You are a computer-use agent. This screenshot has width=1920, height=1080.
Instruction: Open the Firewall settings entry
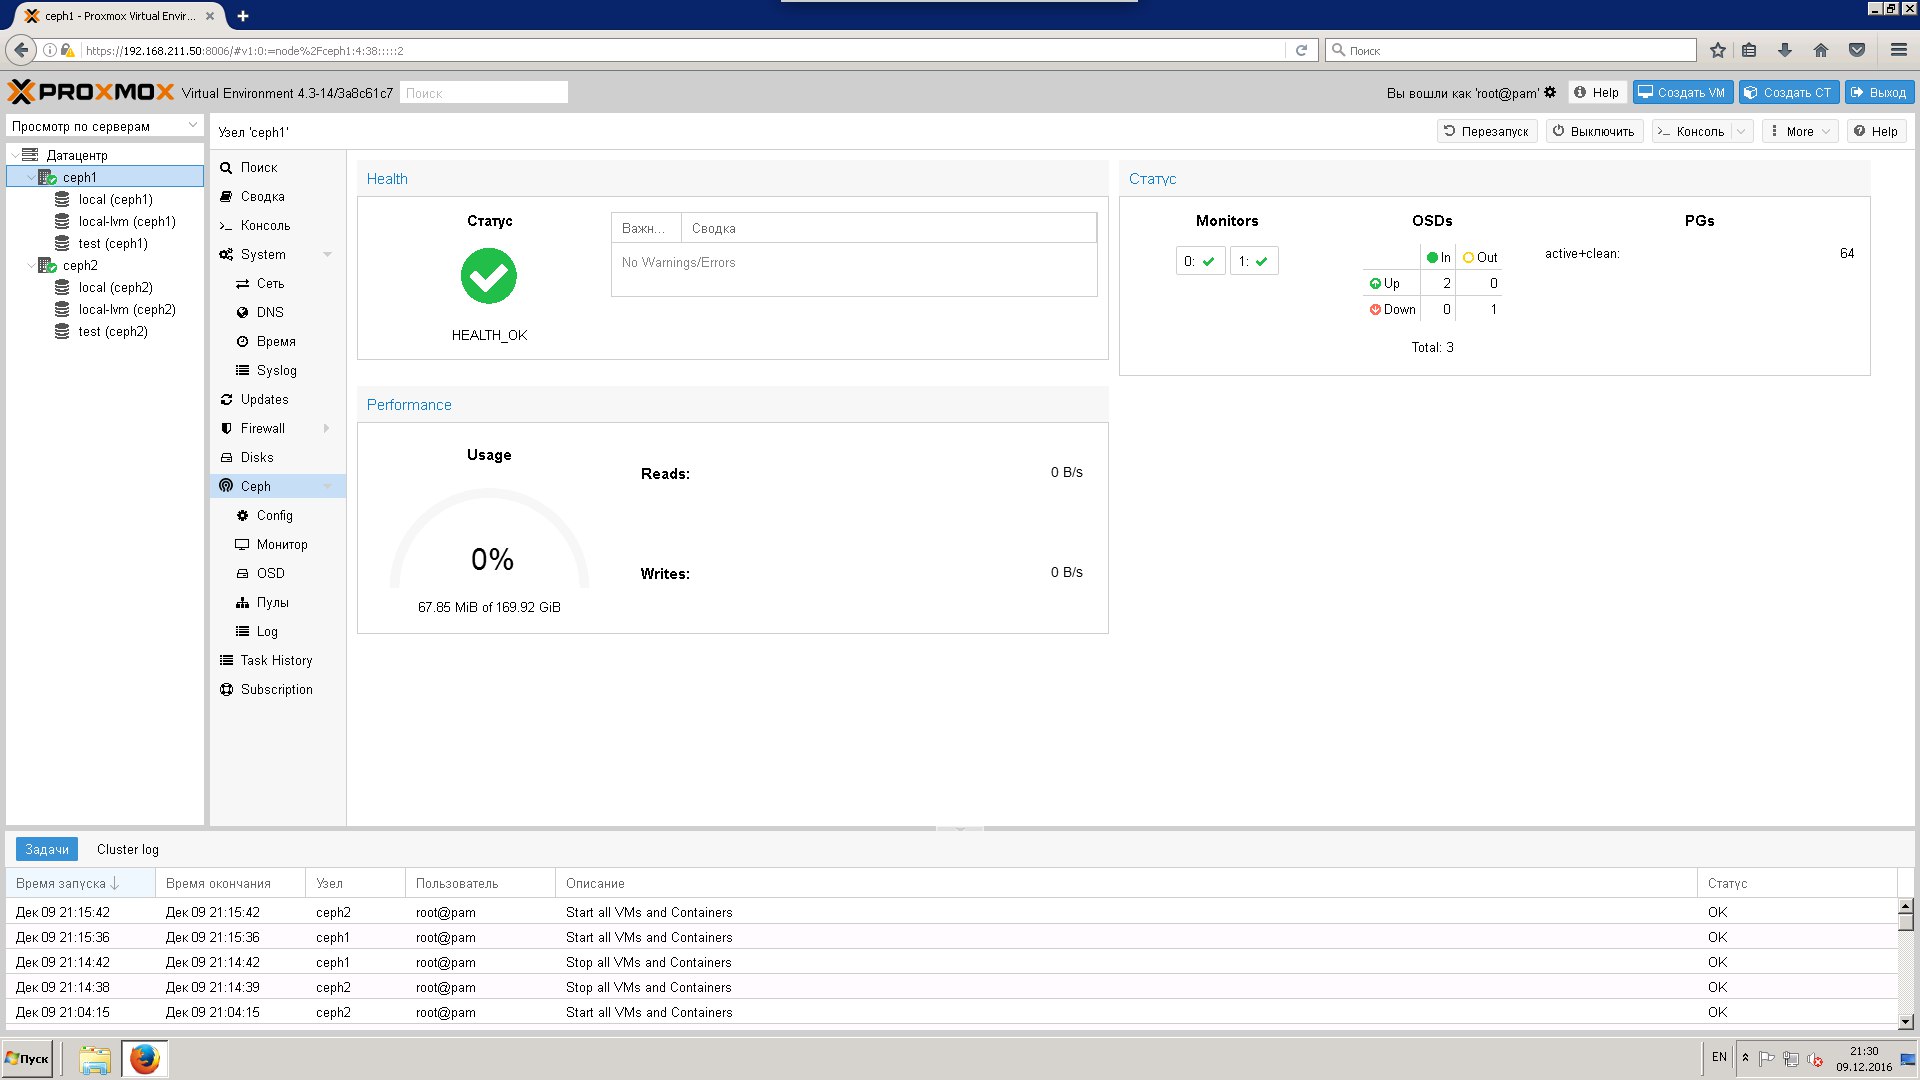tap(262, 428)
